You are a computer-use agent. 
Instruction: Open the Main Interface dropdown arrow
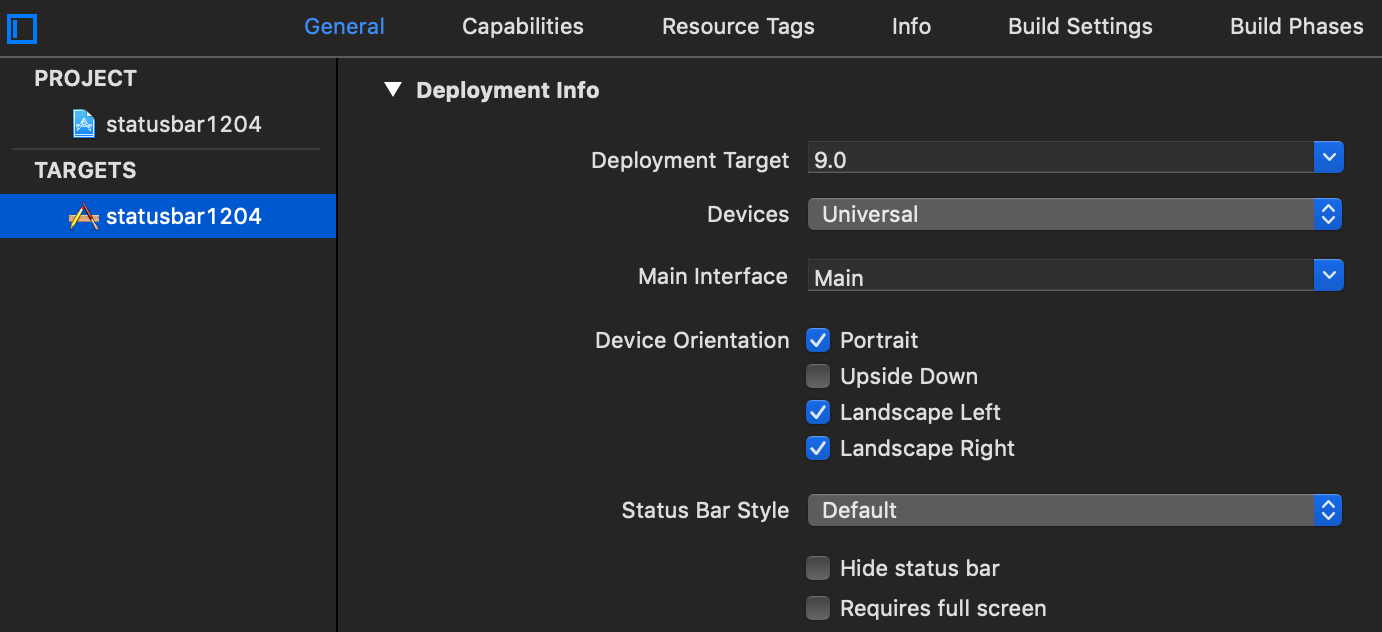pos(1328,275)
